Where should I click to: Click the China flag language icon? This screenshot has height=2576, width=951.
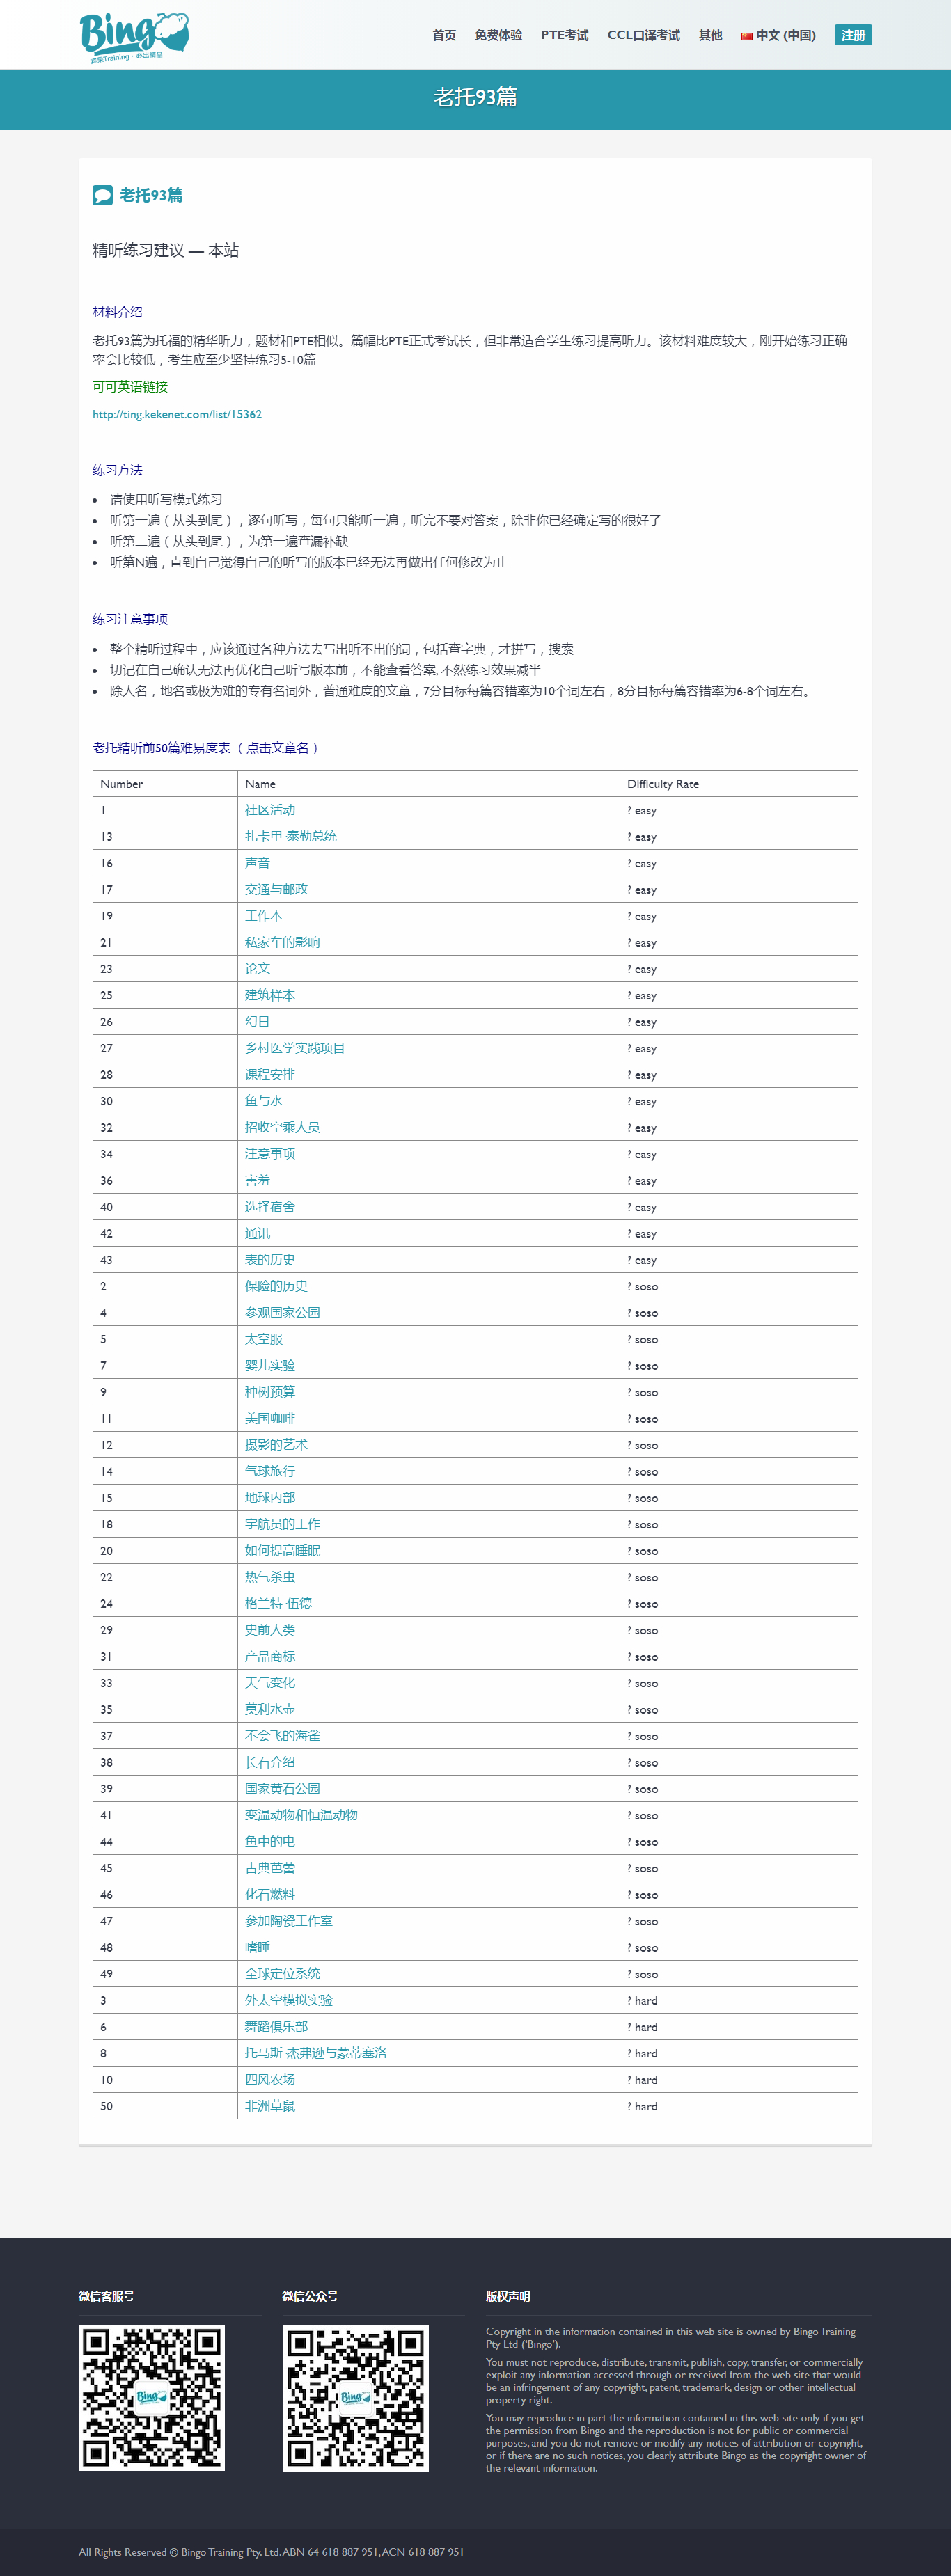tap(746, 36)
